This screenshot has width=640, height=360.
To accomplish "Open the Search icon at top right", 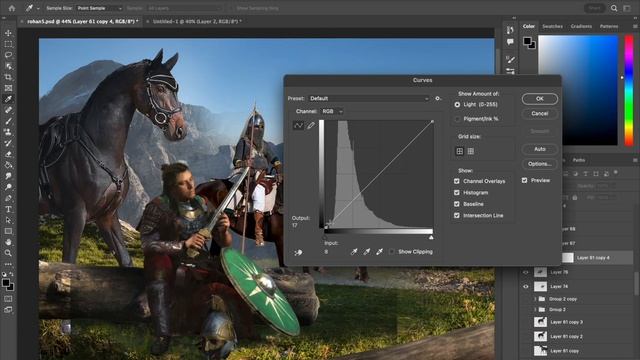I will 614,8.
